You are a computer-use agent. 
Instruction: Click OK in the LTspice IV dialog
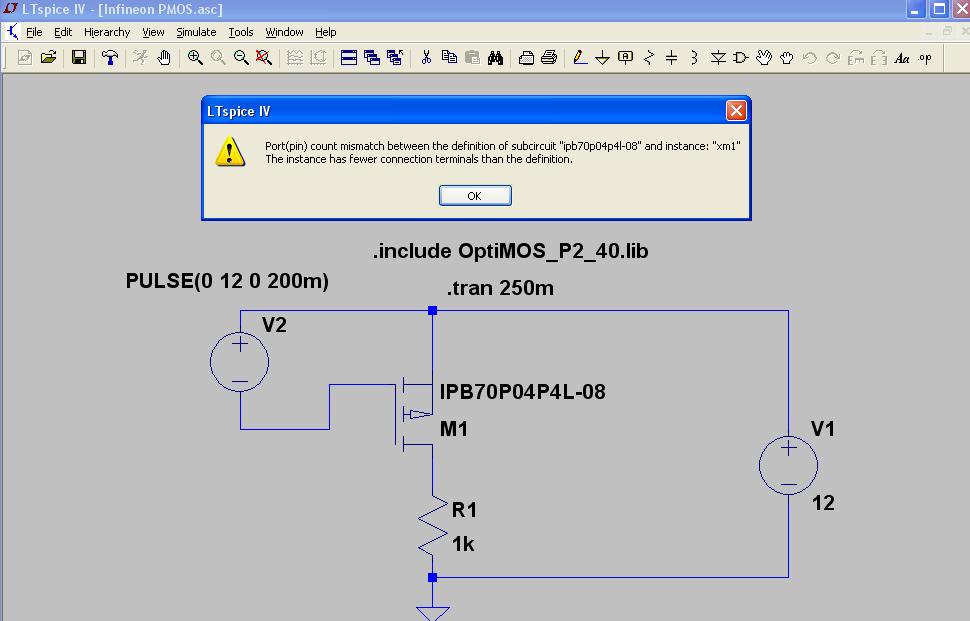click(x=475, y=195)
